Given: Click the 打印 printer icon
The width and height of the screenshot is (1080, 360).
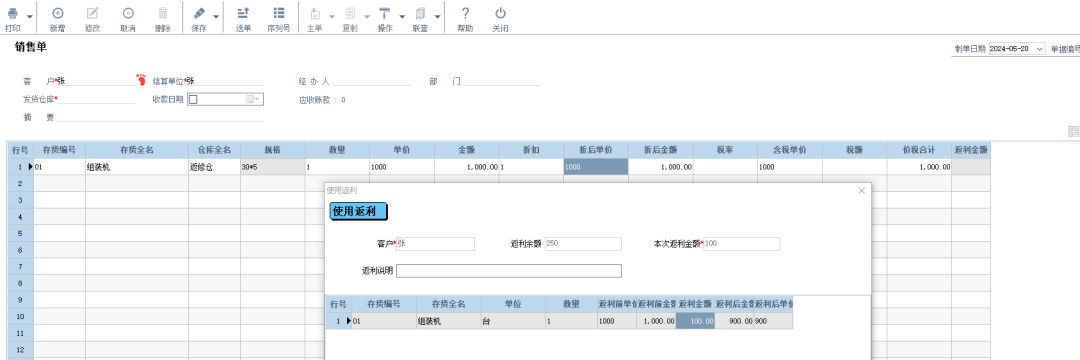Looking at the screenshot, I should pyautogui.click(x=12, y=13).
